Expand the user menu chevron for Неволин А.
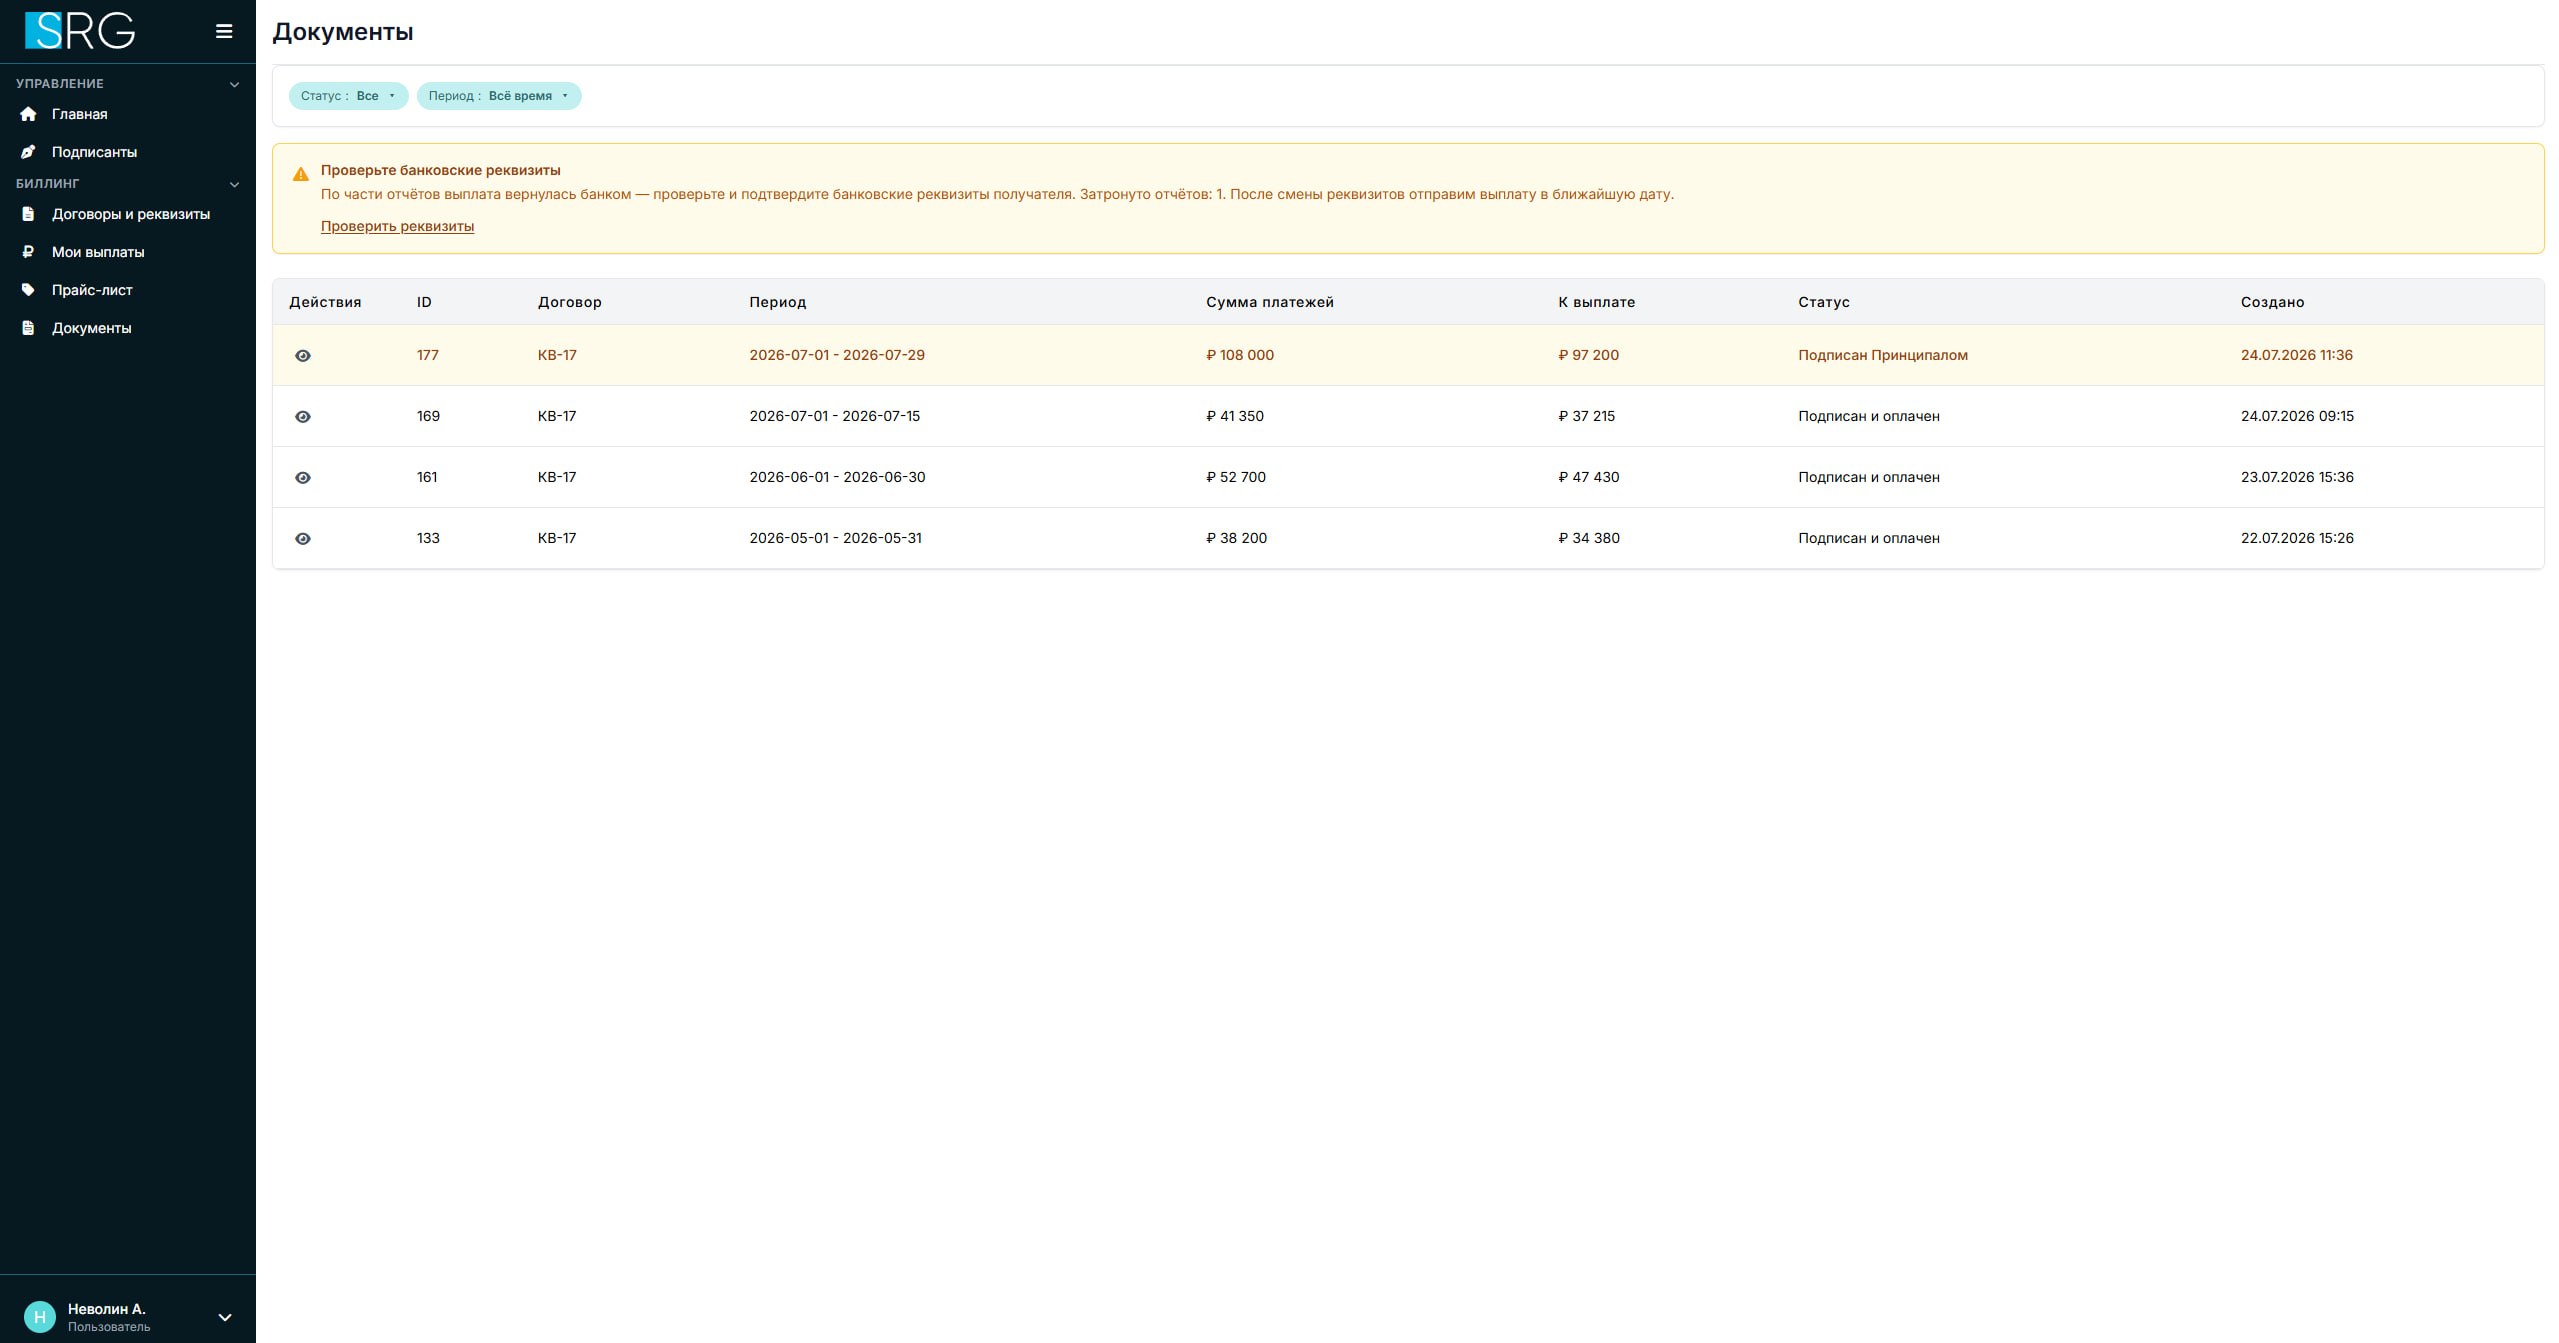This screenshot has width=2559, height=1343. pyautogui.click(x=225, y=1318)
